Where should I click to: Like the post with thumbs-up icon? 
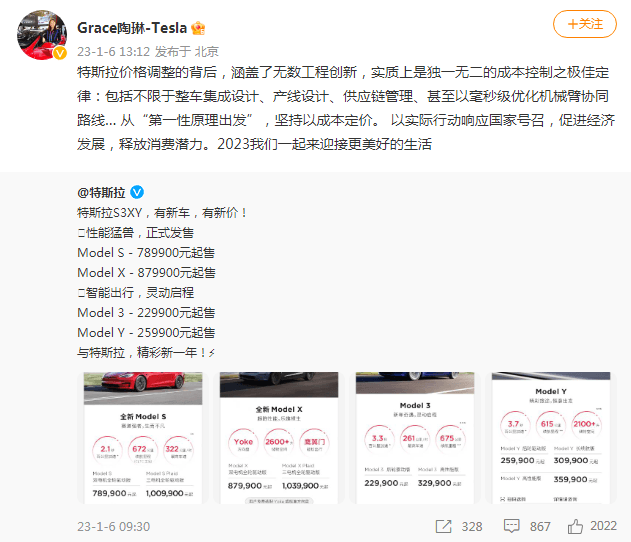pos(575,526)
